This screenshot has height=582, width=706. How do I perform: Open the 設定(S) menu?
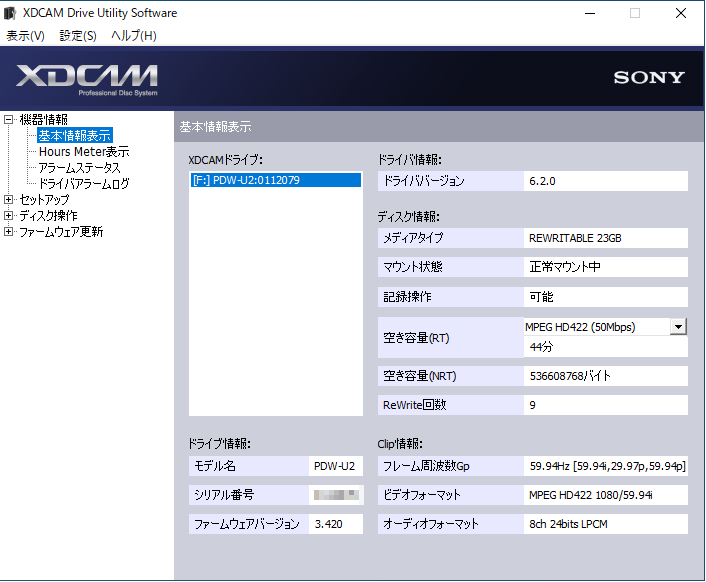(x=78, y=36)
